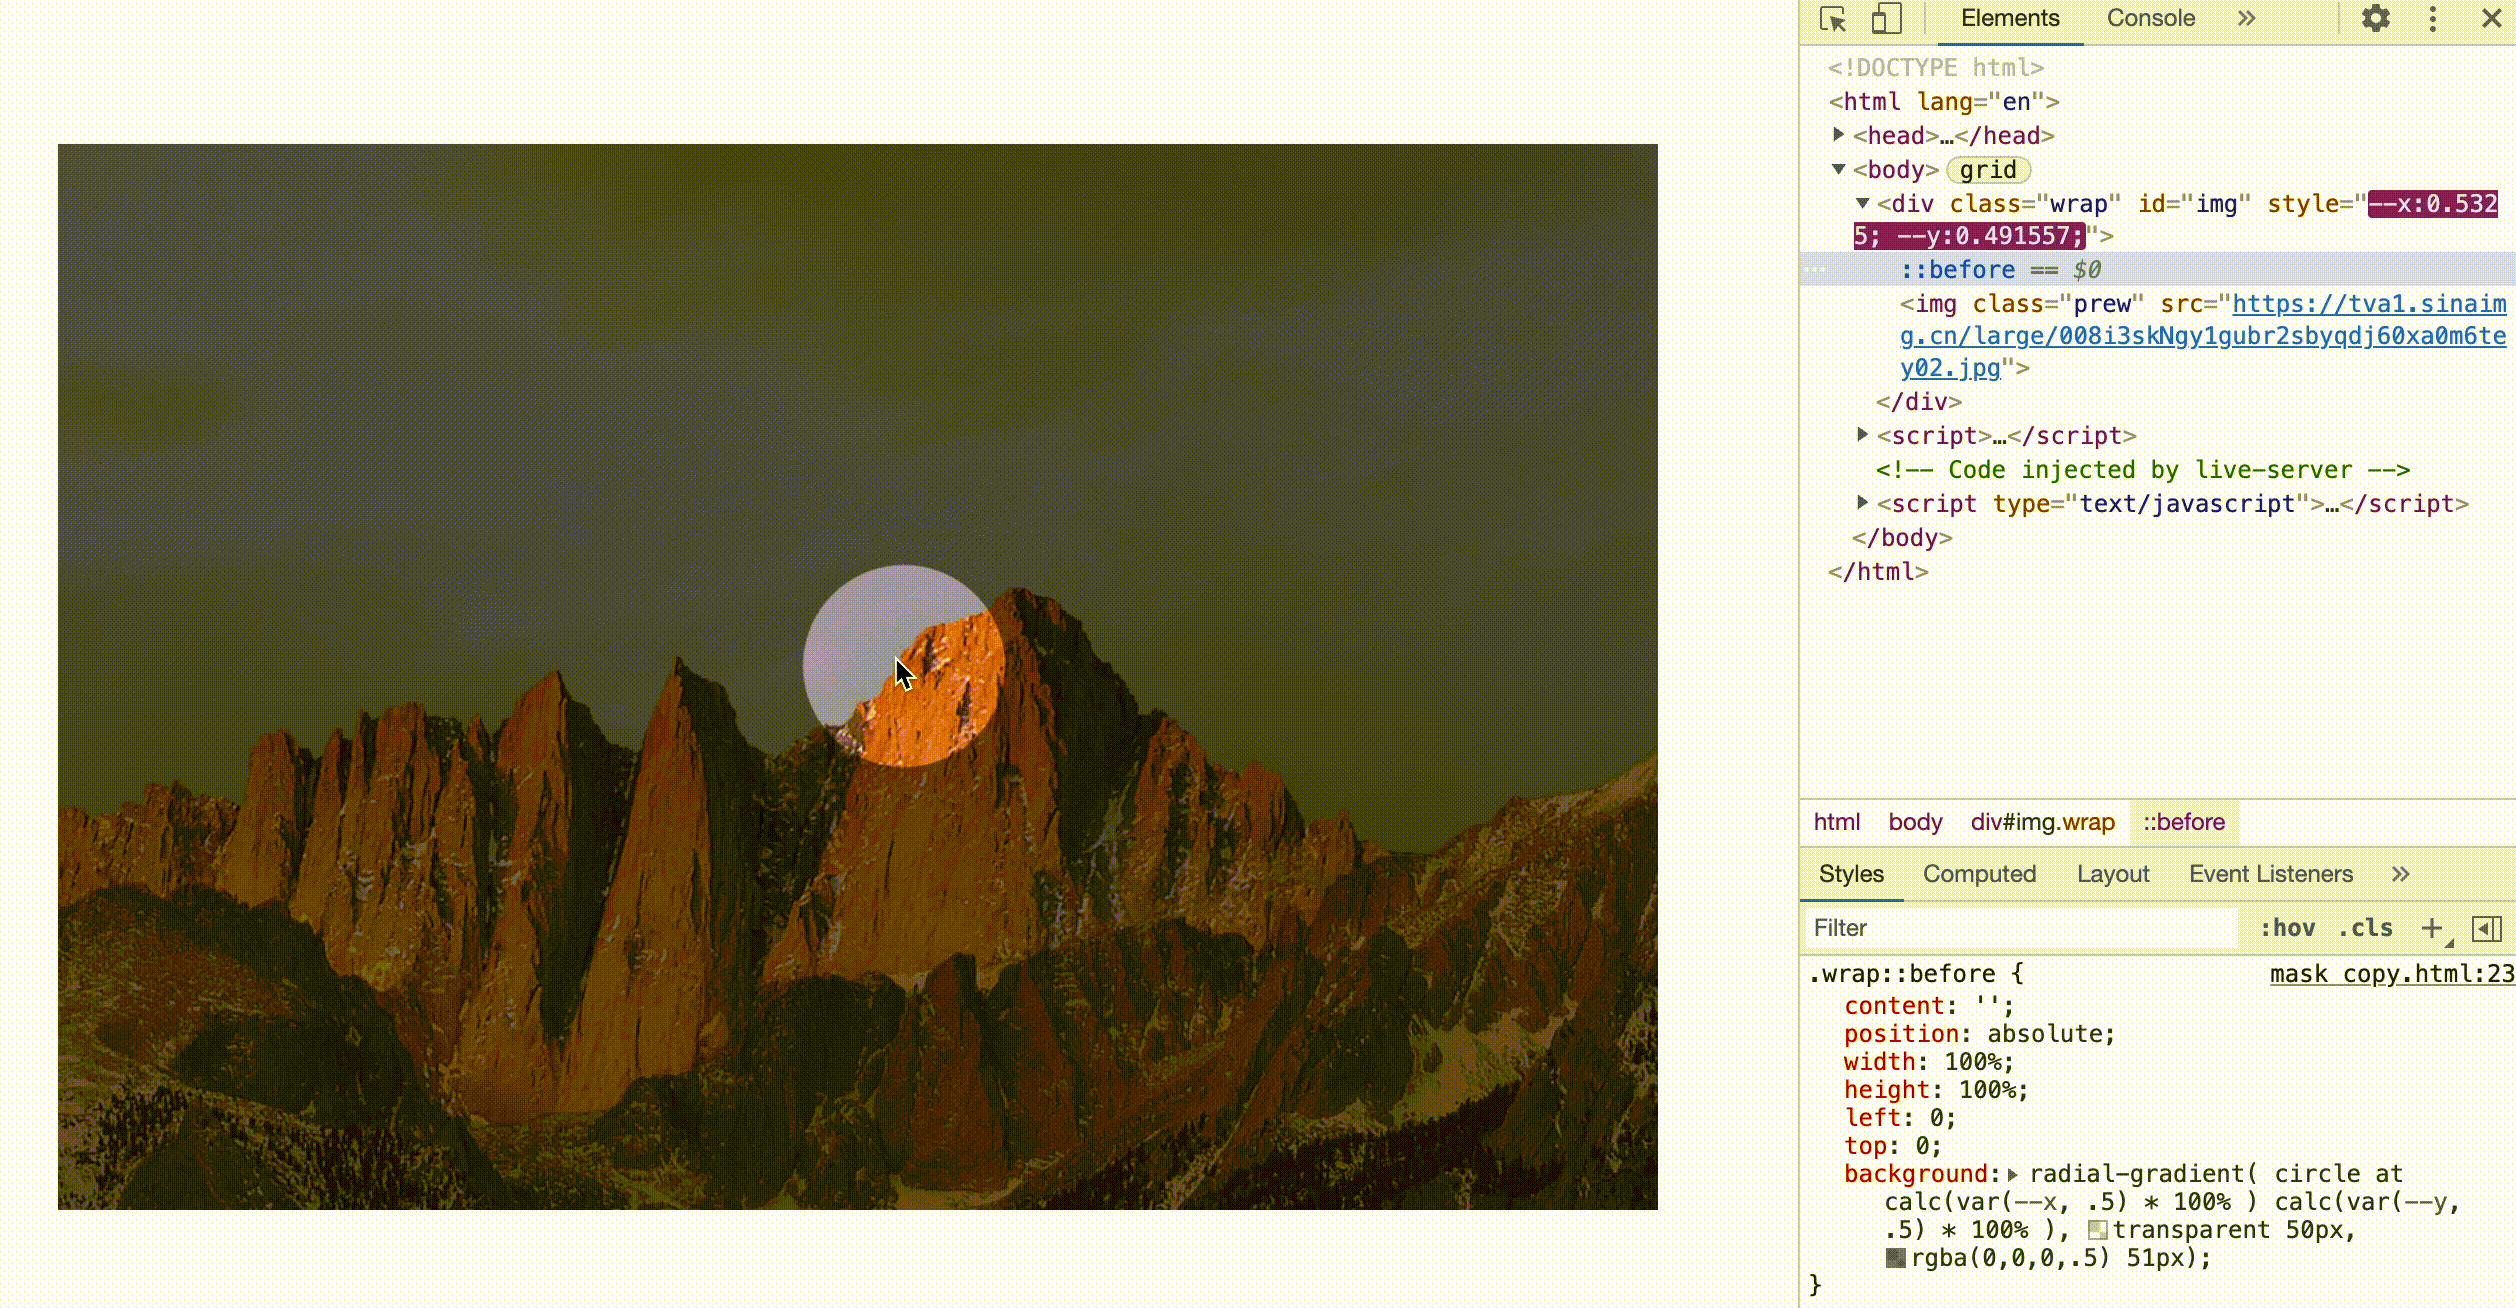
Task: Toggle the .cls class editor button
Action: [2366, 928]
